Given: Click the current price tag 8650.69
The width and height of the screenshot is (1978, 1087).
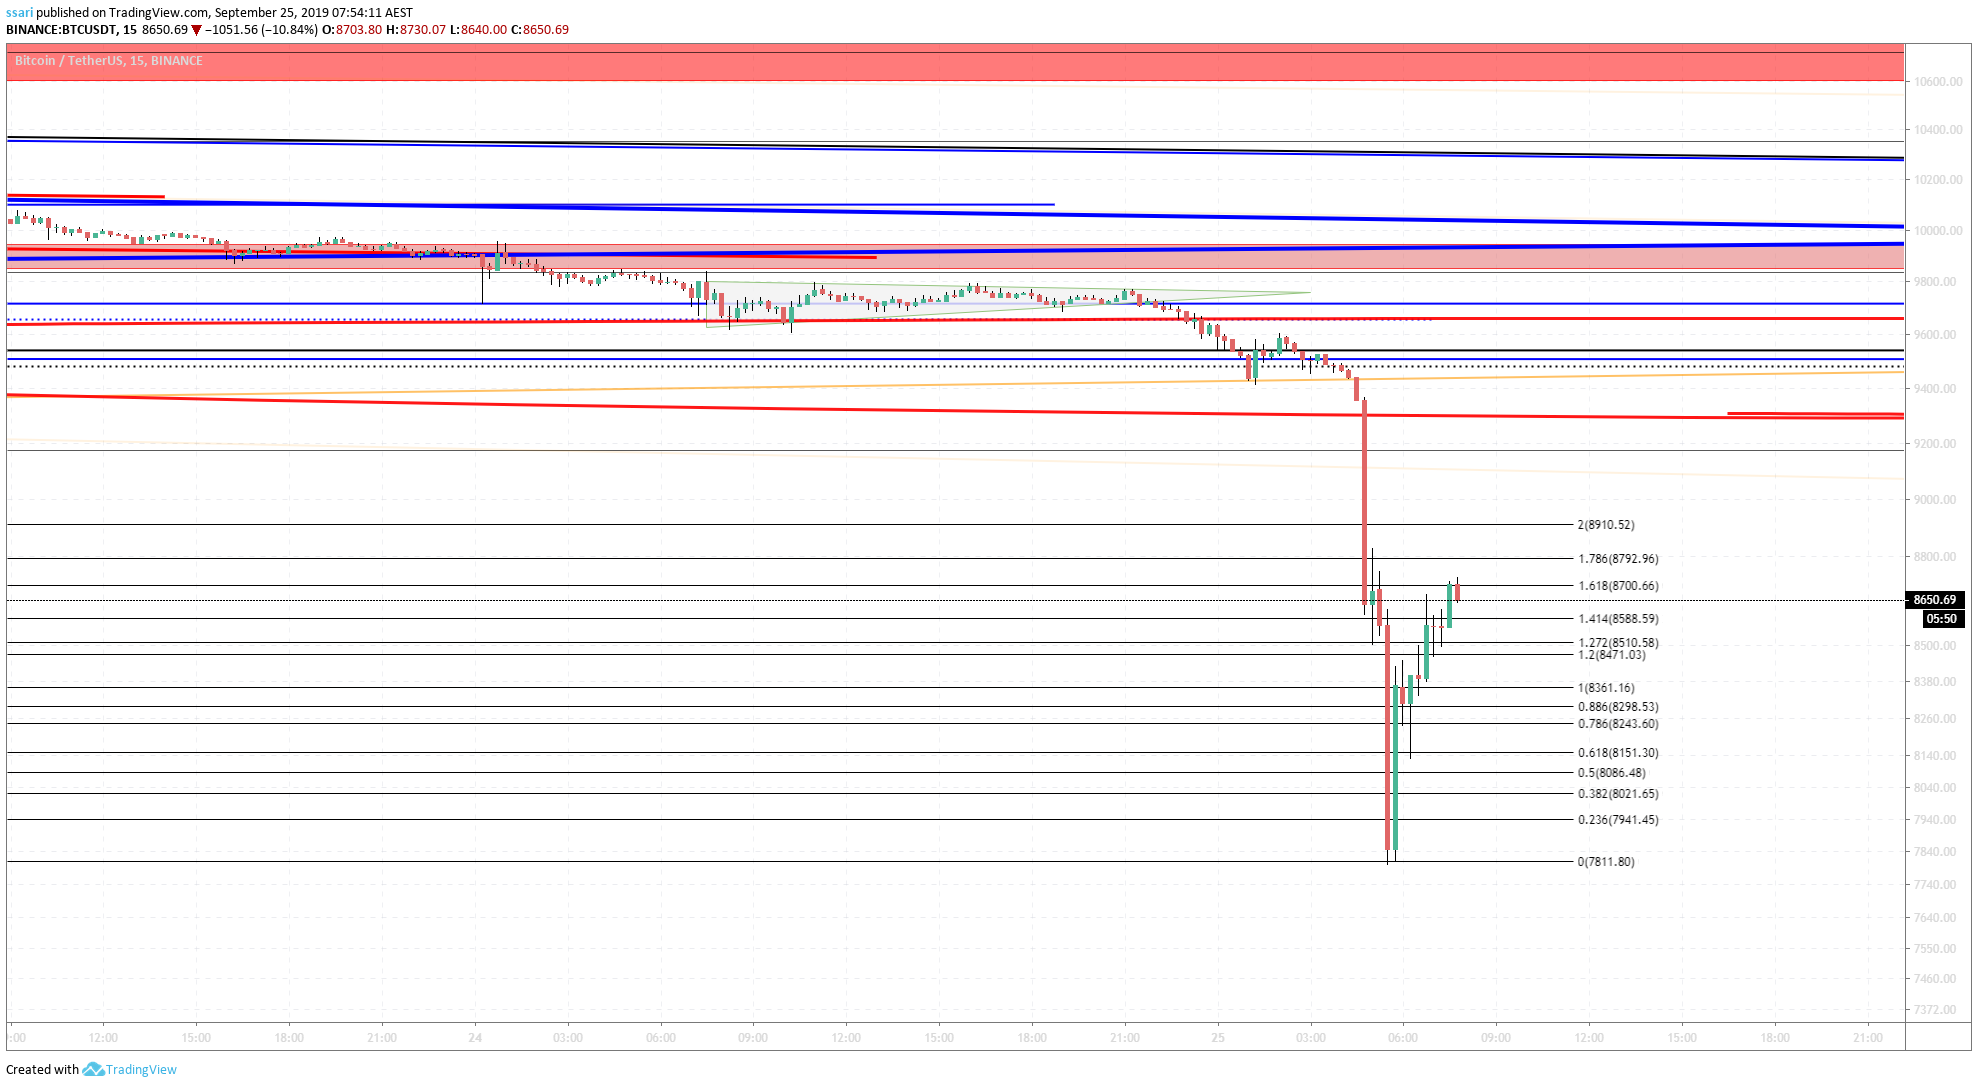Looking at the screenshot, I should pyautogui.click(x=1935, y=600).
